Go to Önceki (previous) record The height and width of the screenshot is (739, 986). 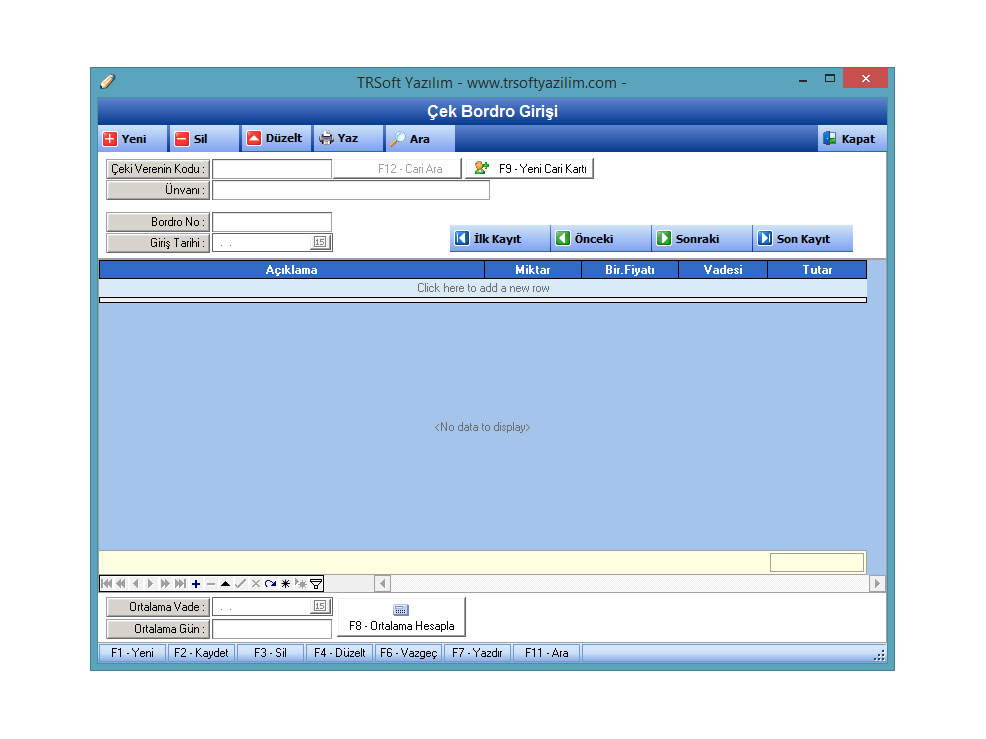click(x=601, y=239)
